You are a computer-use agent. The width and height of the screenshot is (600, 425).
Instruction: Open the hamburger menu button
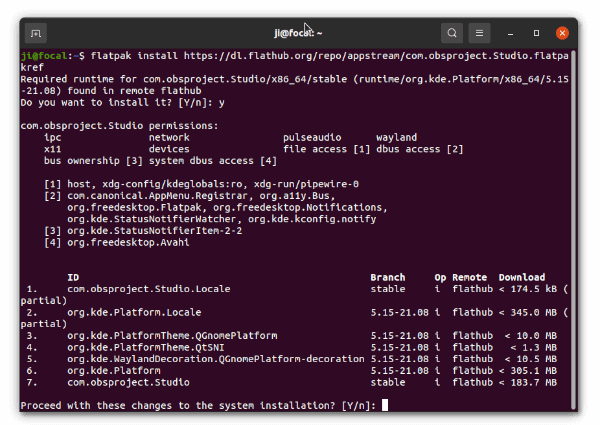point(479,33)
